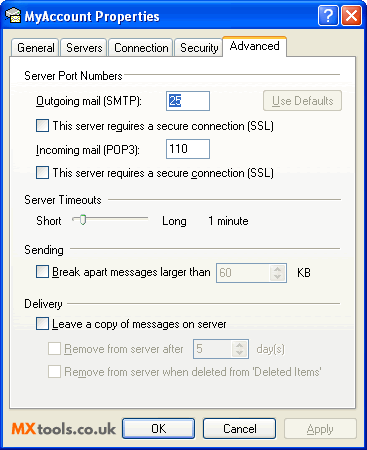Image resolution: width=367 pixels, height=450 pixels.
Task: Check Break apart messages larger than
Action: [42, 272]
